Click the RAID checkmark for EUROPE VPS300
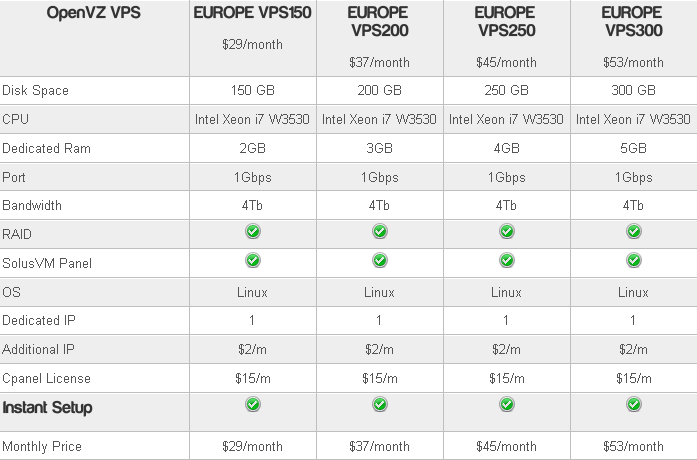697x460 pixels. 633,232
